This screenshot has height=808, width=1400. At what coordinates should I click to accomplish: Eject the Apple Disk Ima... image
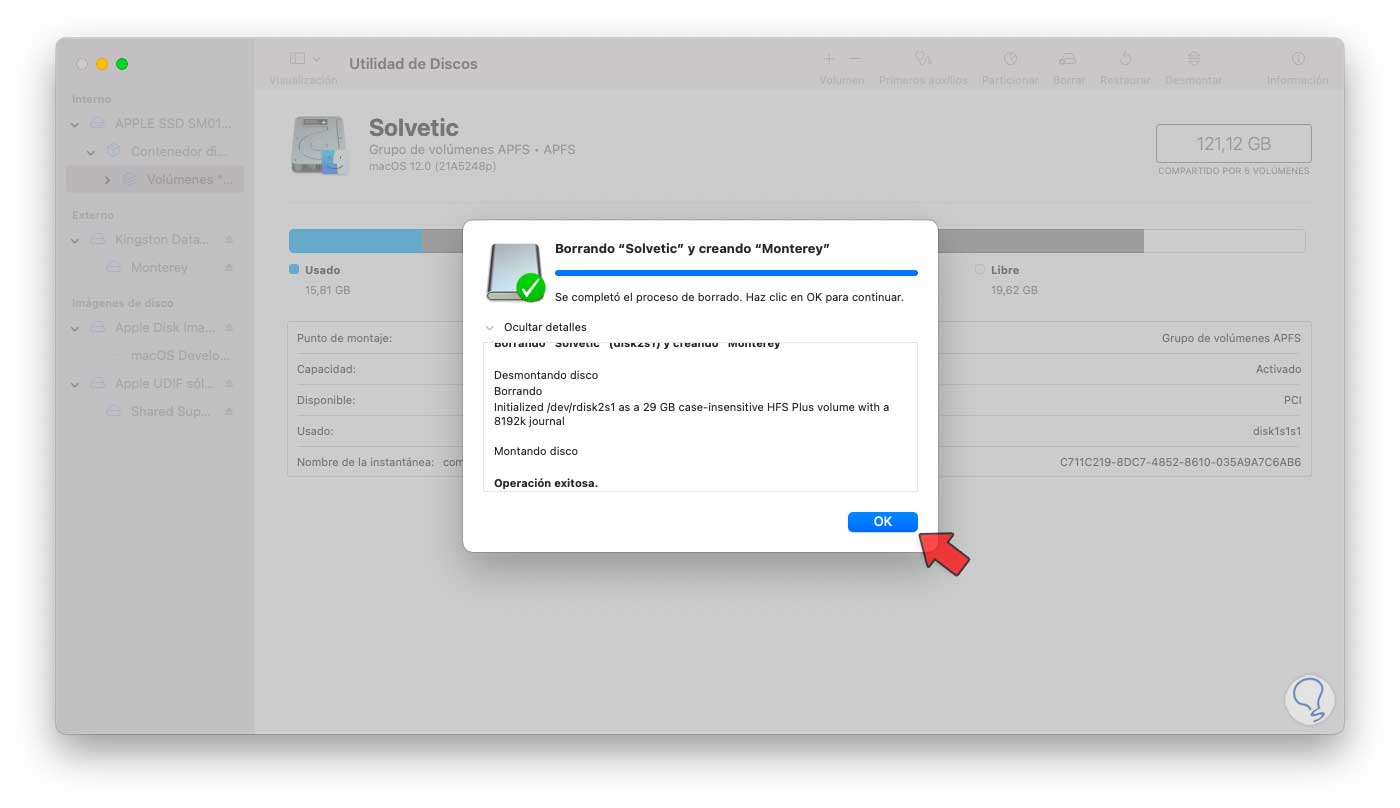[x=229, y=328]
